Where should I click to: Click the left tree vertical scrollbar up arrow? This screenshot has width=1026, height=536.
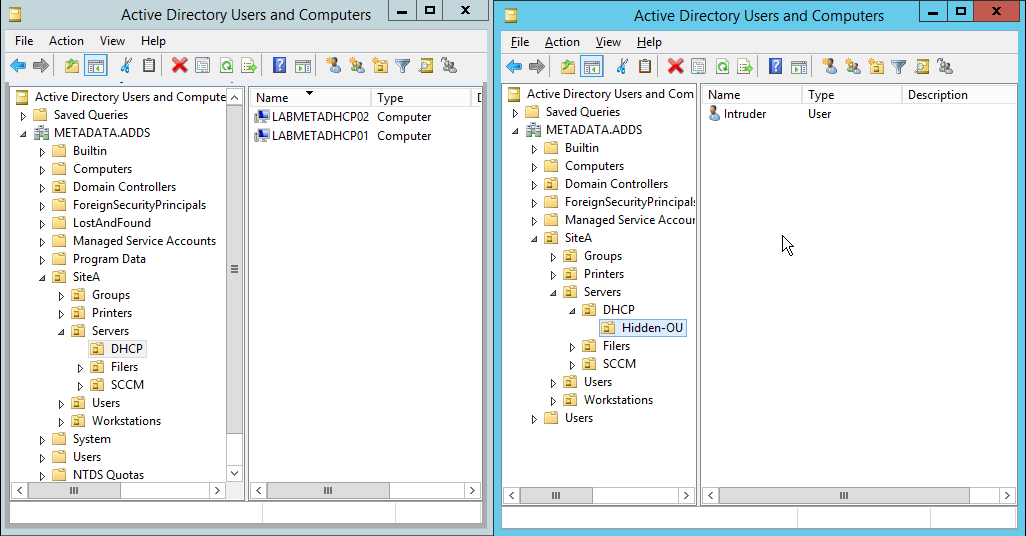click(x=234, y=97)
